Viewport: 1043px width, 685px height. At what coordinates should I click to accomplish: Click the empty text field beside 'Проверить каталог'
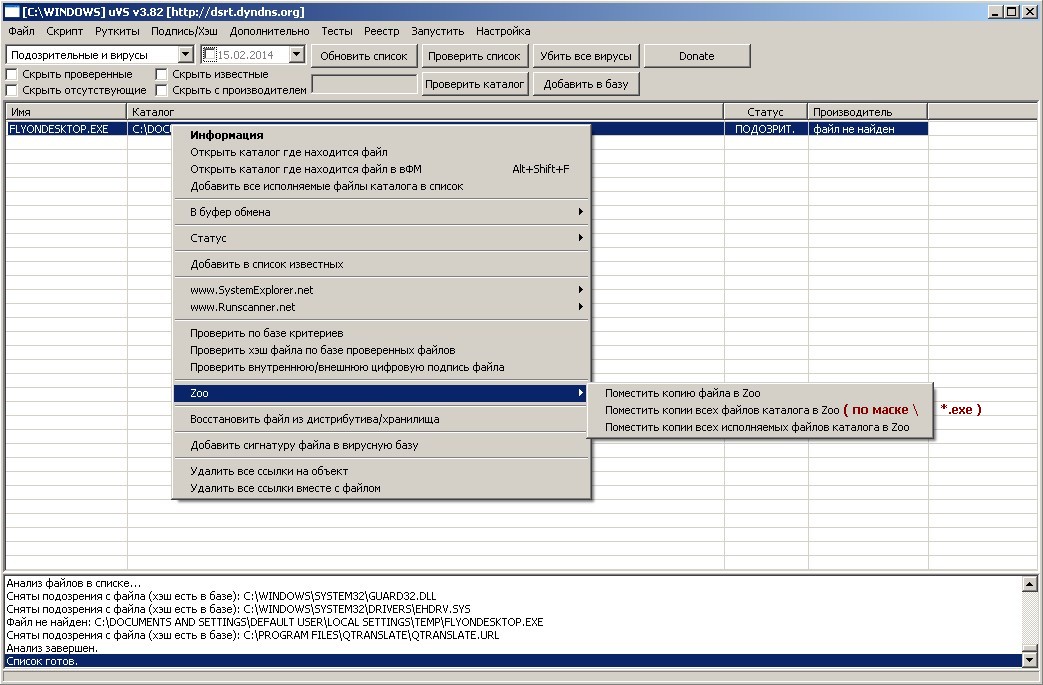click(364, 84)
